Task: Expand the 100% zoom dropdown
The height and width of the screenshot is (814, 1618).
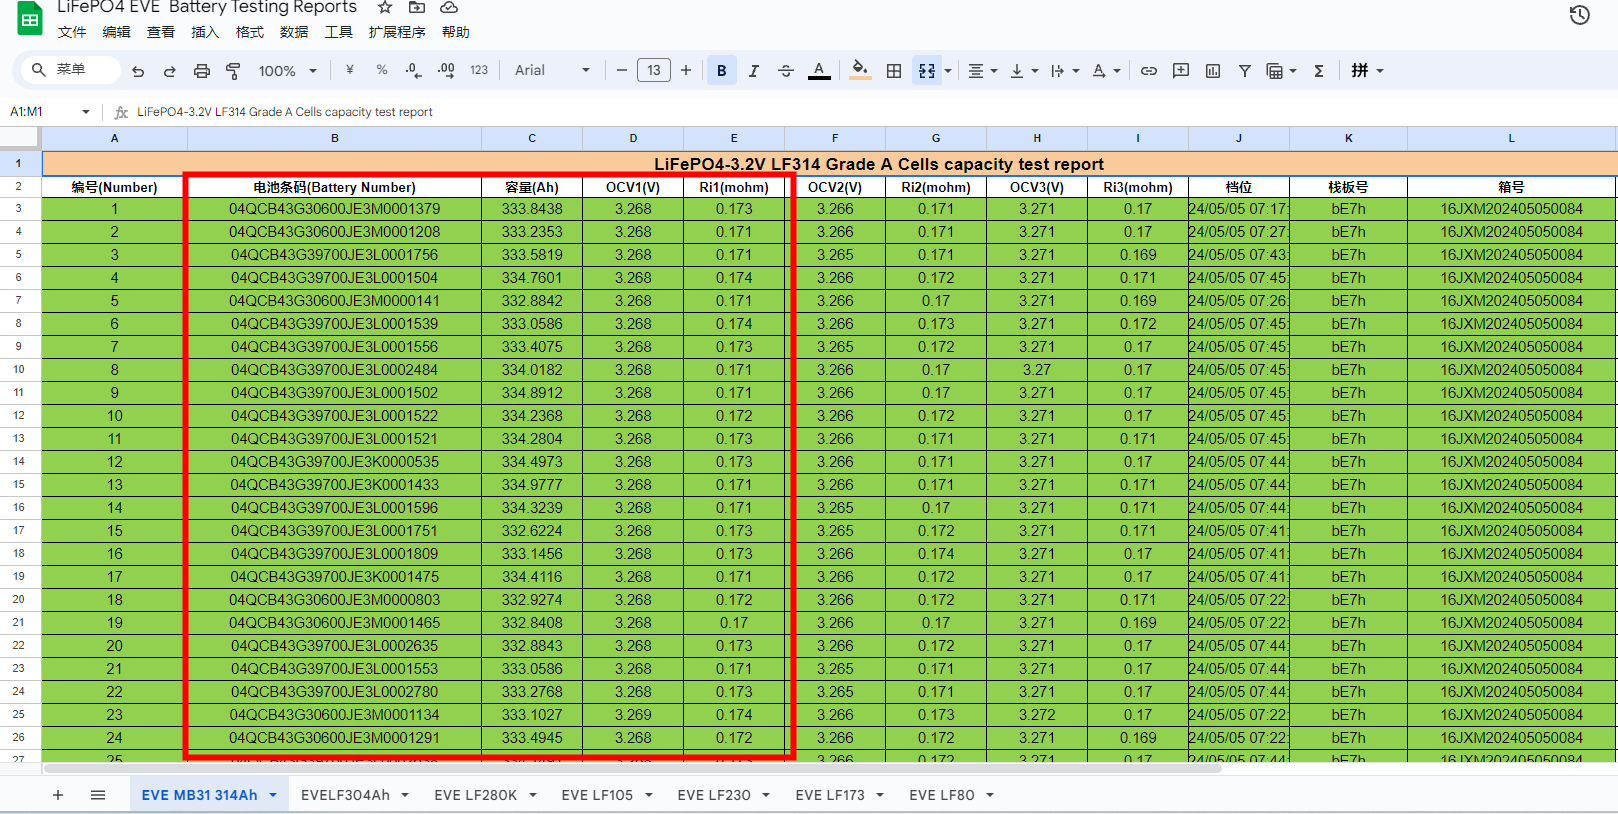Action: pos(287,71)
